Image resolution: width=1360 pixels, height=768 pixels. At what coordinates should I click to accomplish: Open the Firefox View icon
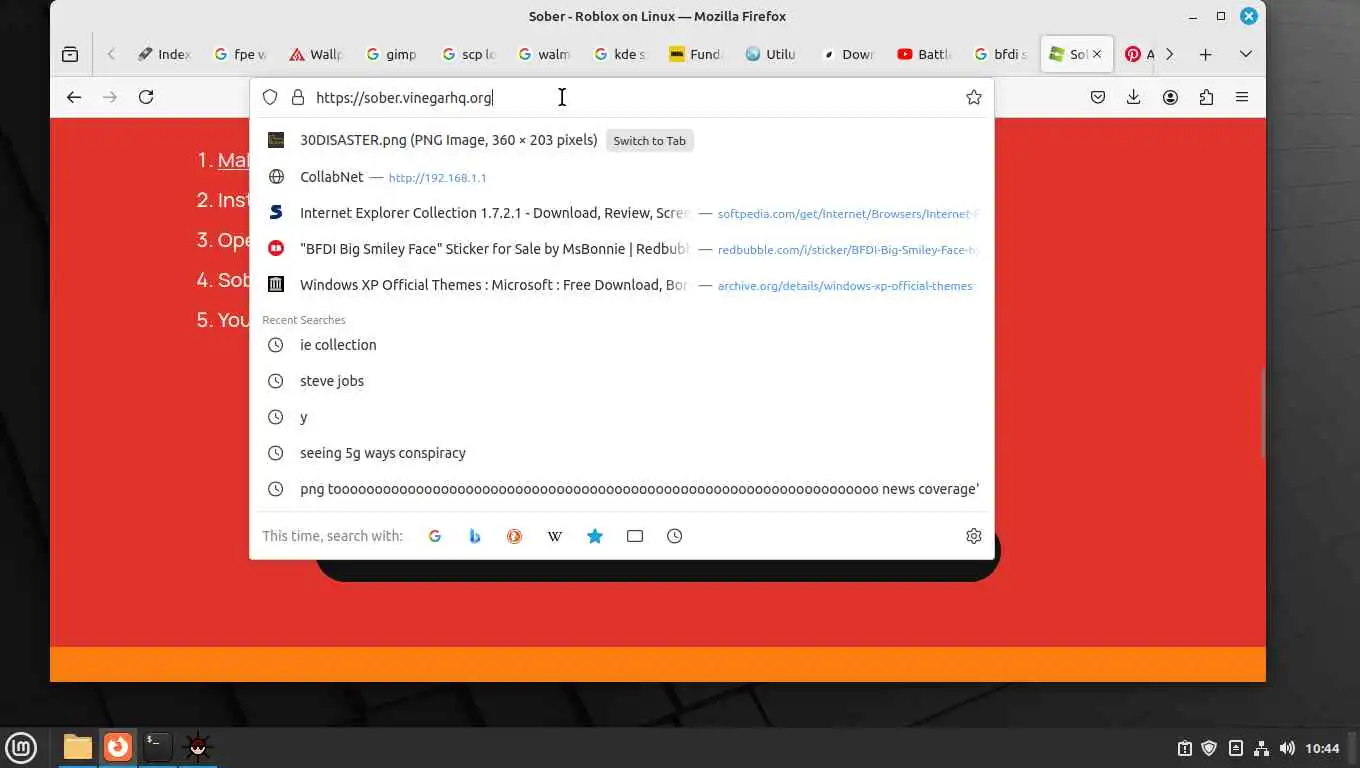point(70,55)
